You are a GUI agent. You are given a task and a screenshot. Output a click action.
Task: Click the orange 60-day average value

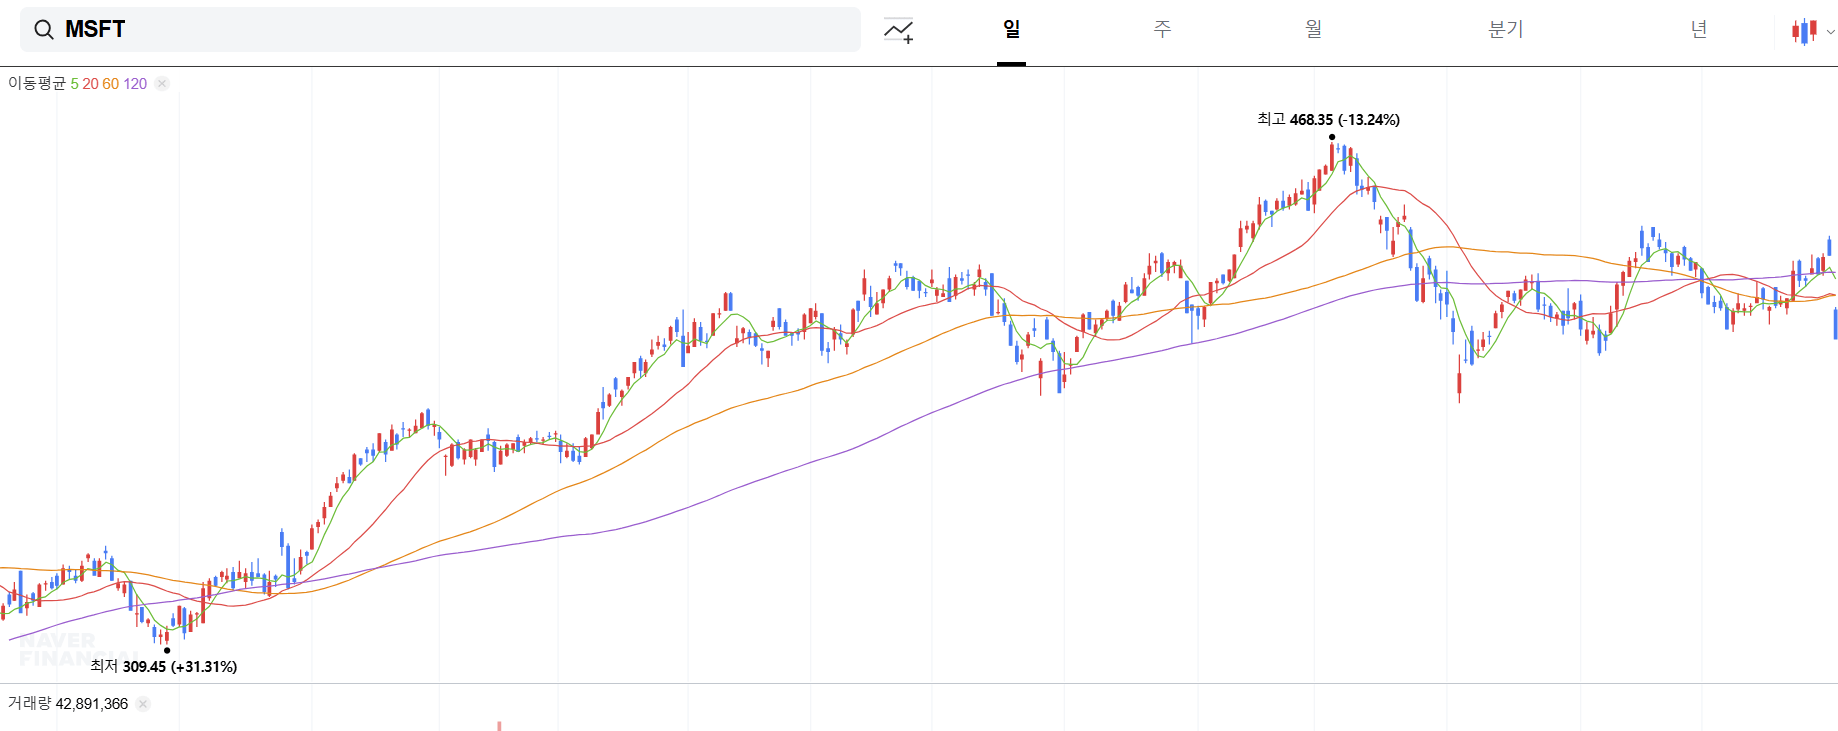coord(110,84)
